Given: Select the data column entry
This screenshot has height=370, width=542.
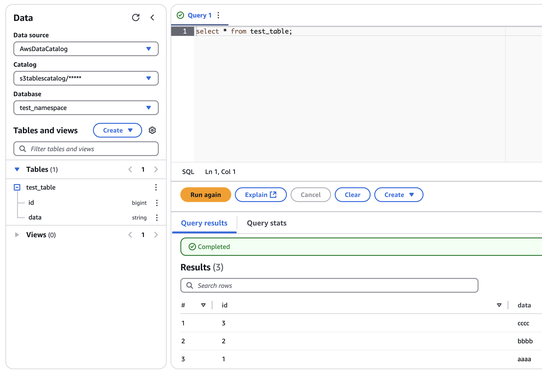Looking at the screenshot, I should [x=35, y=218].
